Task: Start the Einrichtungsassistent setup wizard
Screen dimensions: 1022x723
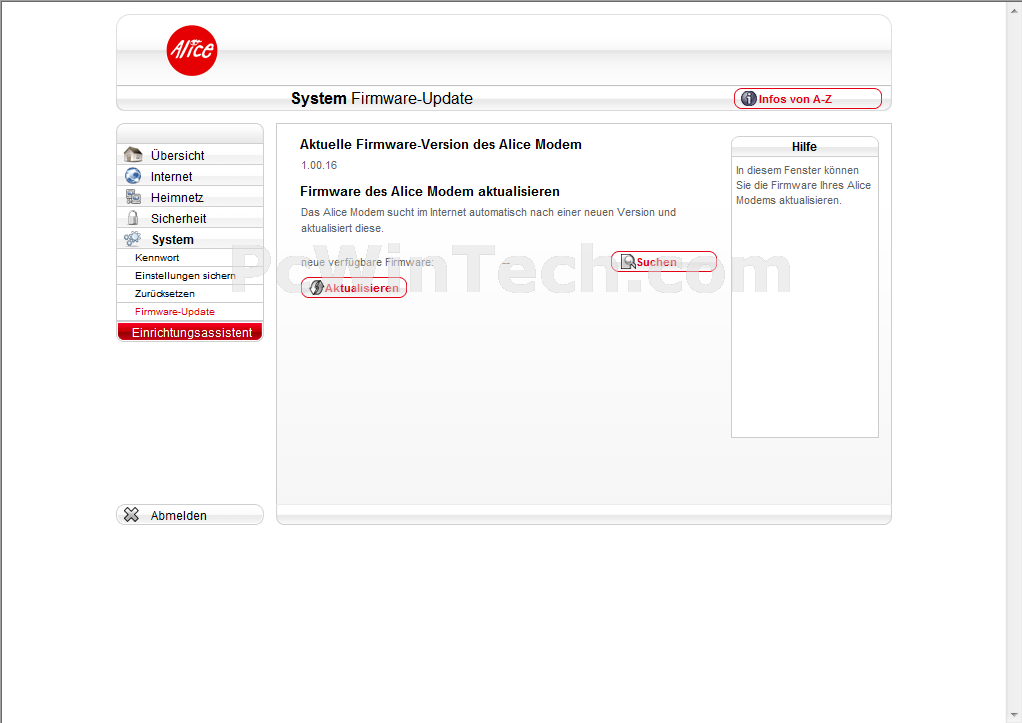Action: click(190, 332)
